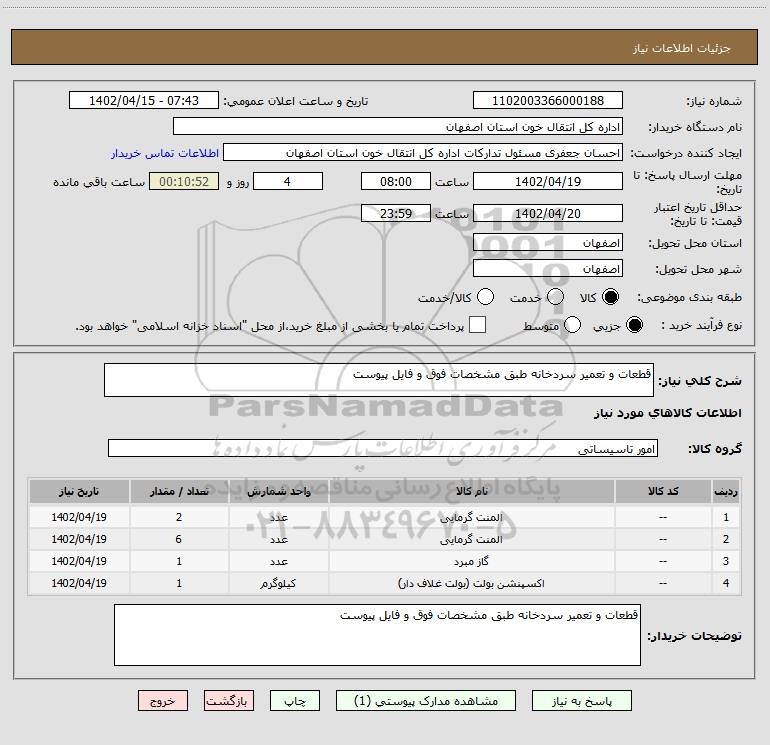Click the price validity date 1402/04/20
This screenshot has width=770, height=745.
coord(548,214)
